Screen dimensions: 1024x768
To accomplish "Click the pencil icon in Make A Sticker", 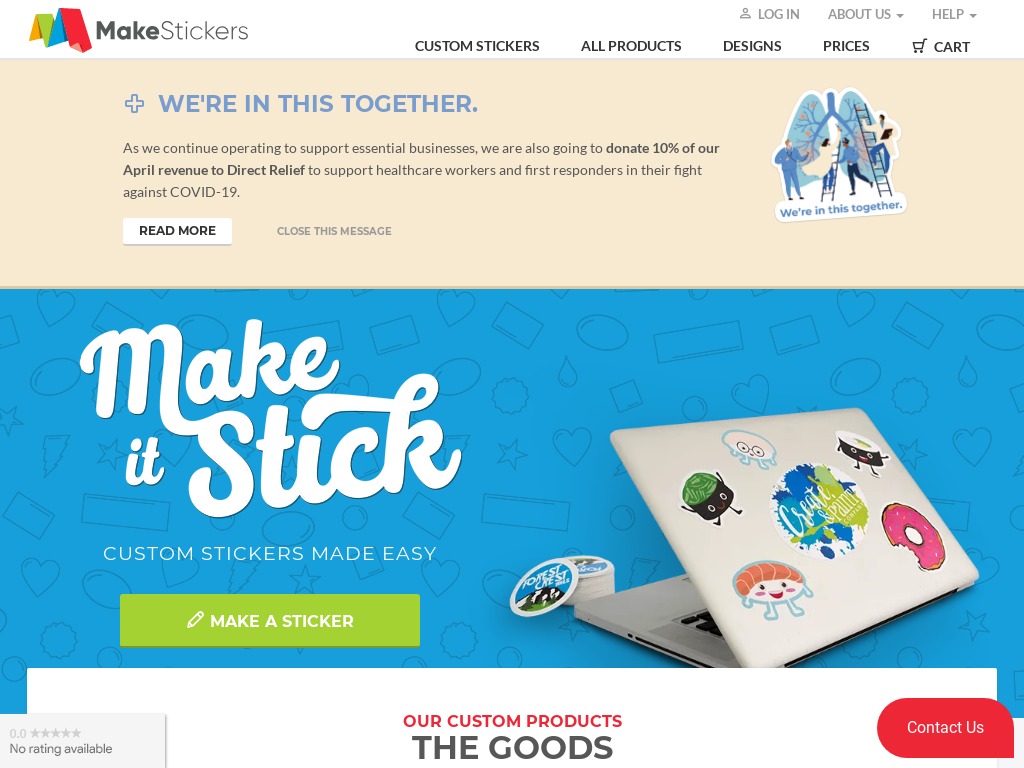I will point(195,620).
